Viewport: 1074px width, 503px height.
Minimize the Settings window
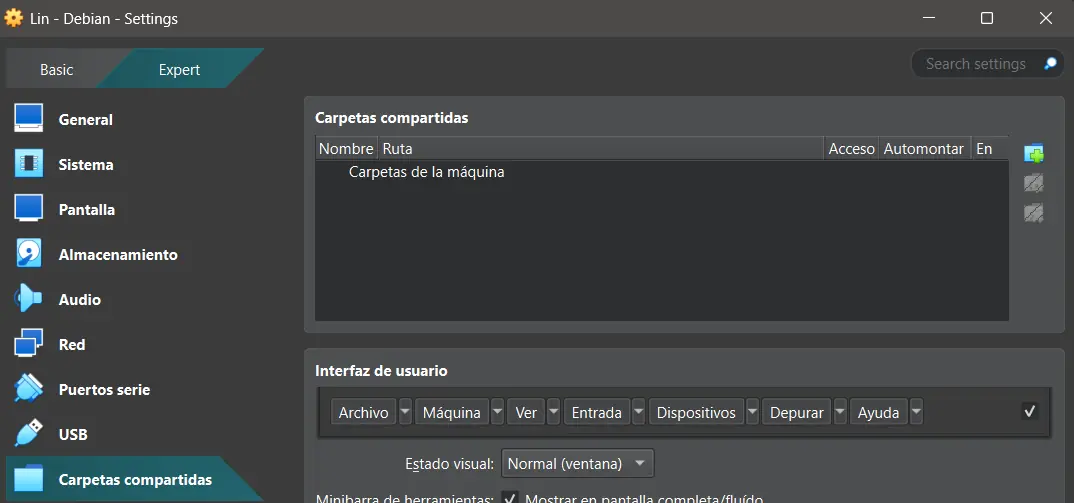click(x=928, y=19)
